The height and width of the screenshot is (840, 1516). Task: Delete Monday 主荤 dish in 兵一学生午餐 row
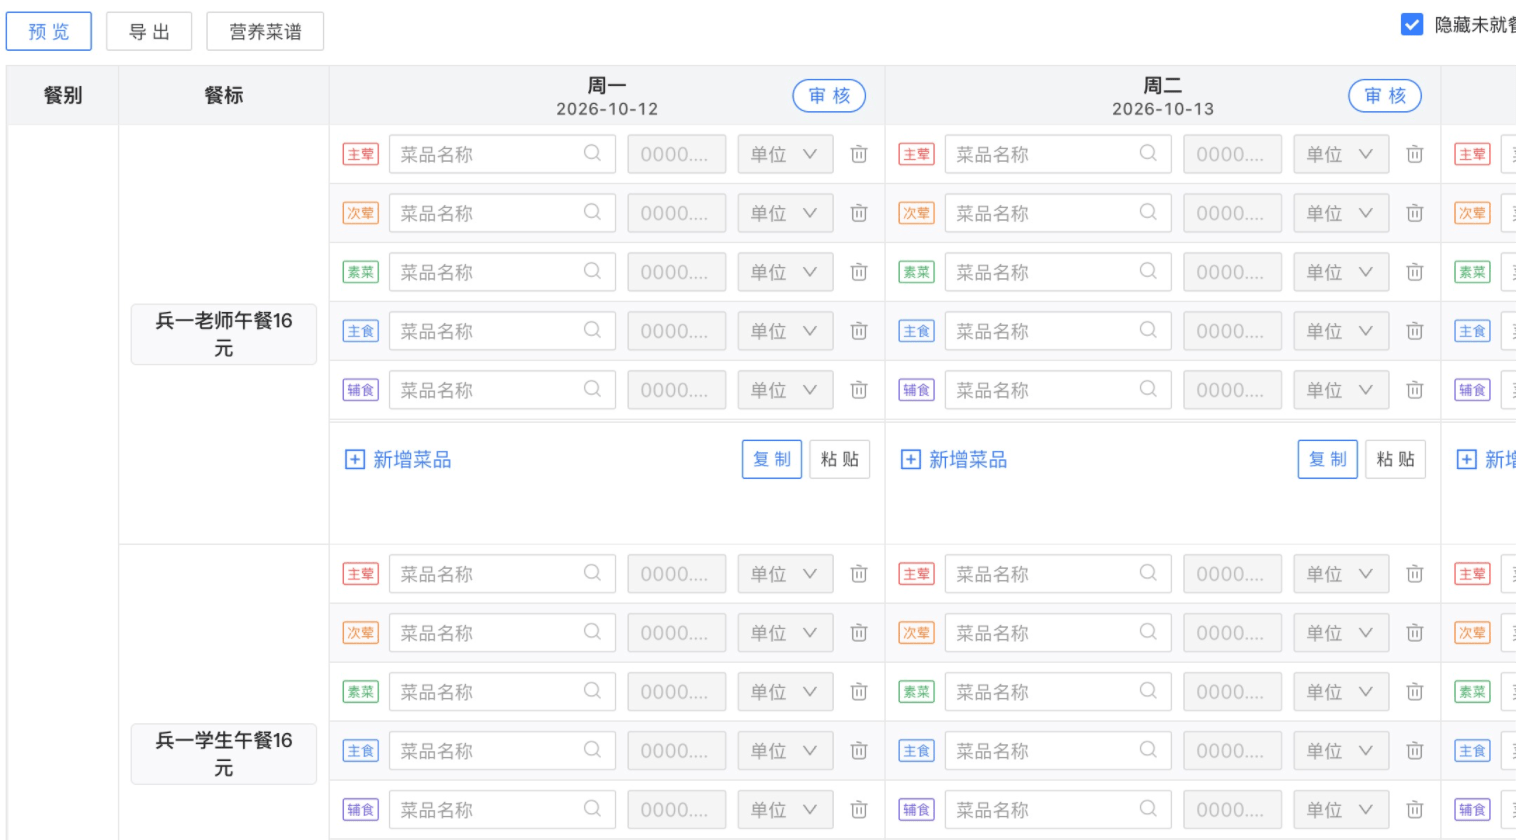[x=859, y=575]
